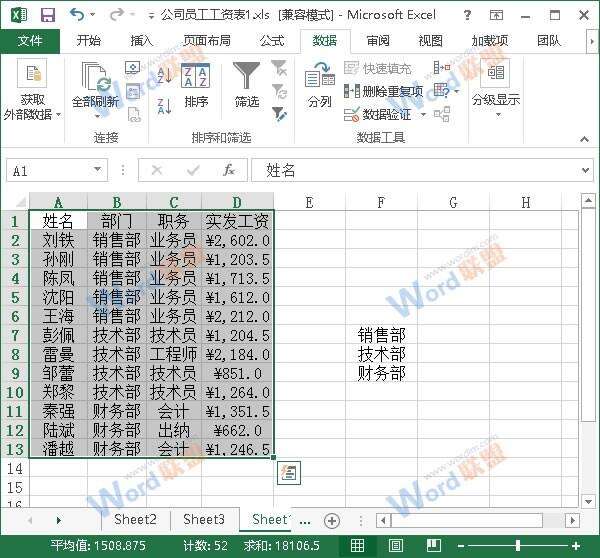Open the 数据验证 dropdown arrow
The height and width of the screenshot is (558, 600).
point(423,114)
